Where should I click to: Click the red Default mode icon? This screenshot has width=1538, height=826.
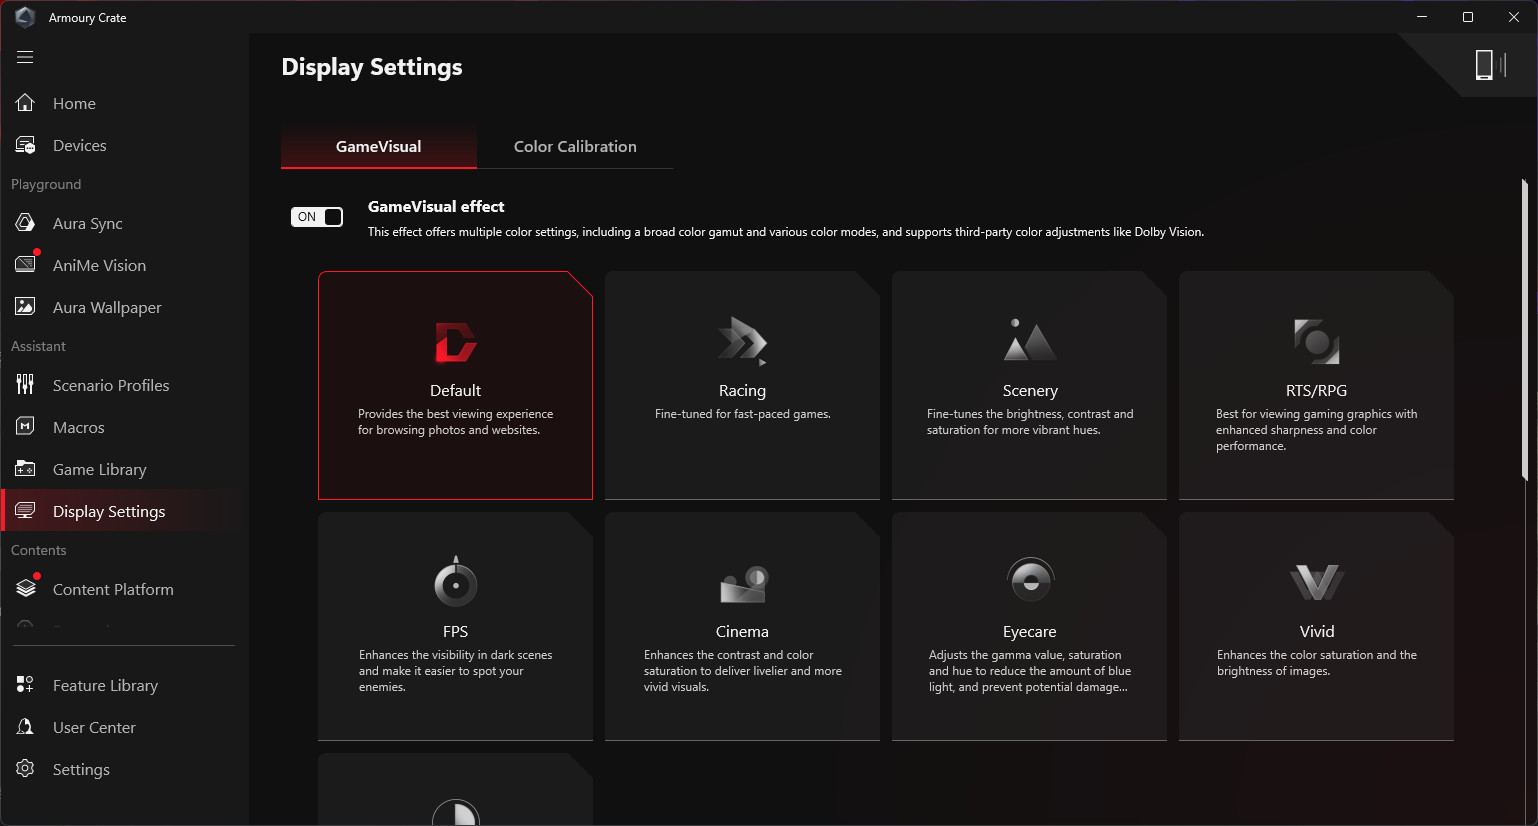coord(456,342)
